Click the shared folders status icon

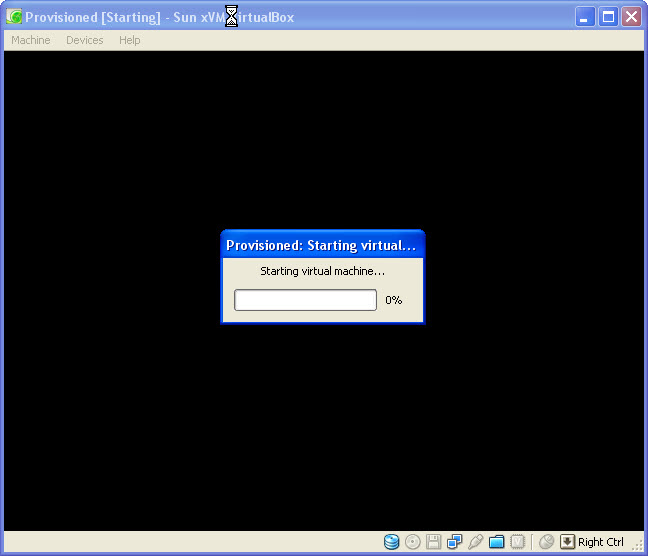coord(496,542)
